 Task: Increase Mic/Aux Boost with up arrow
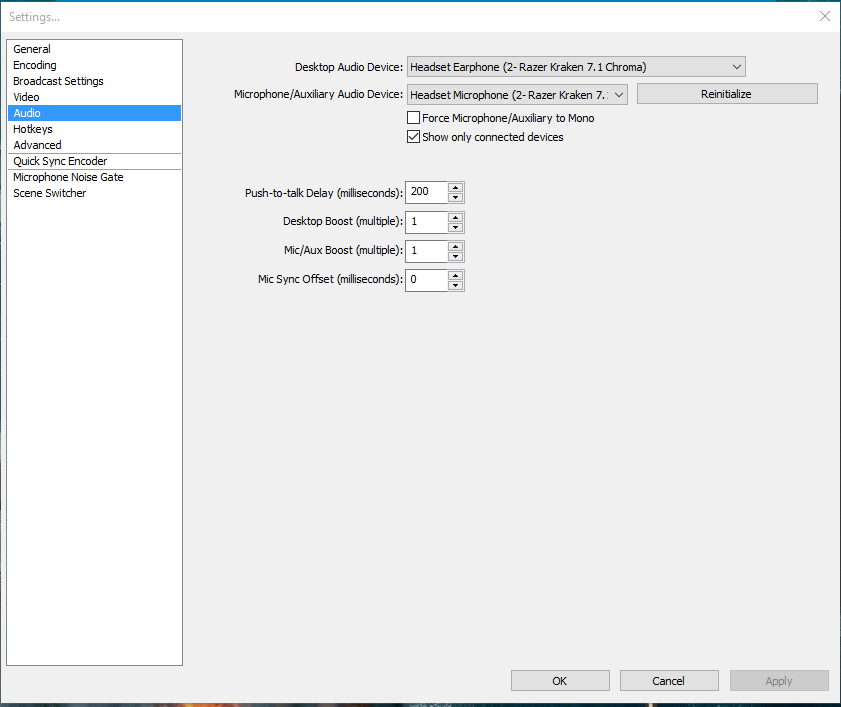pyautogui.click(x=456, y=246)
